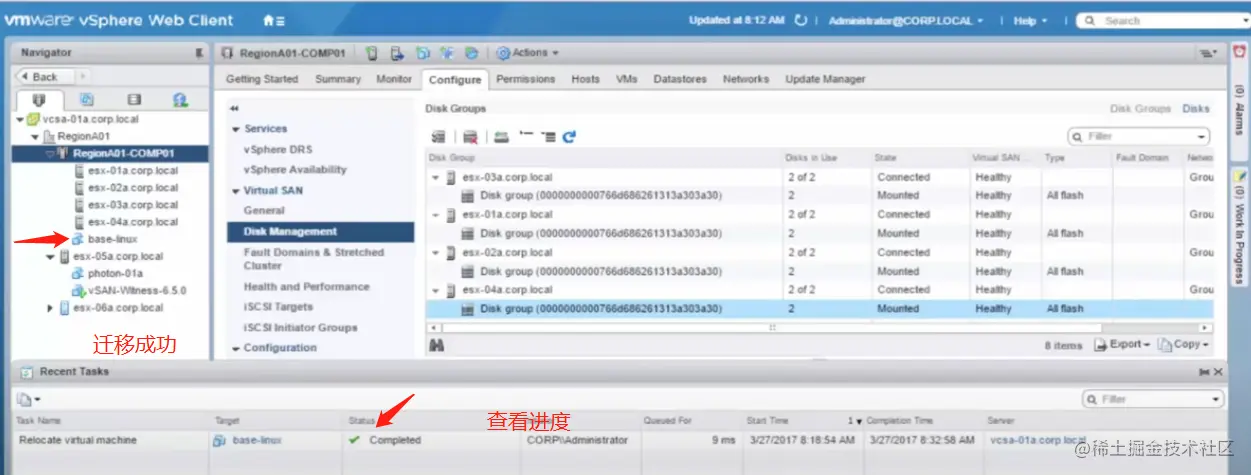Click the first cluster toolbar icon beside RegionA01-COMP01

[x=372, y=53]
